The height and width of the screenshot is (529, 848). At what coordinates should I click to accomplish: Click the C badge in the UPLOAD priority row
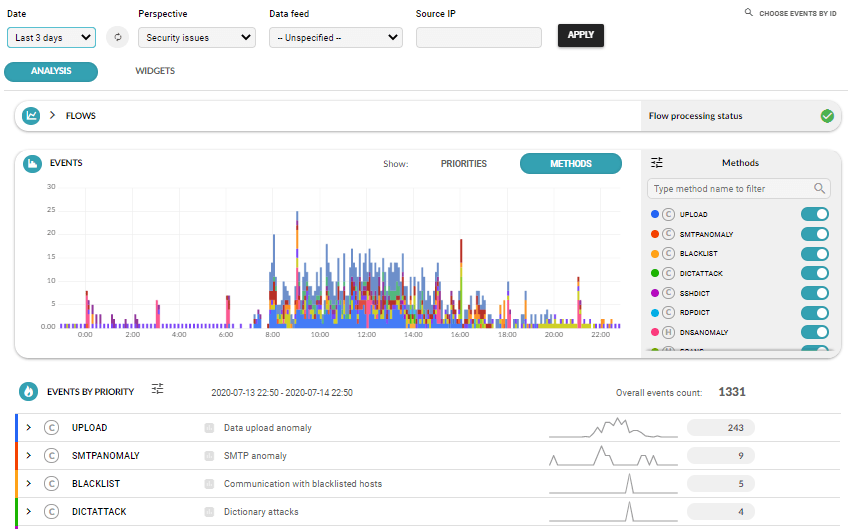pyautogui.click(x=51, y=428)
